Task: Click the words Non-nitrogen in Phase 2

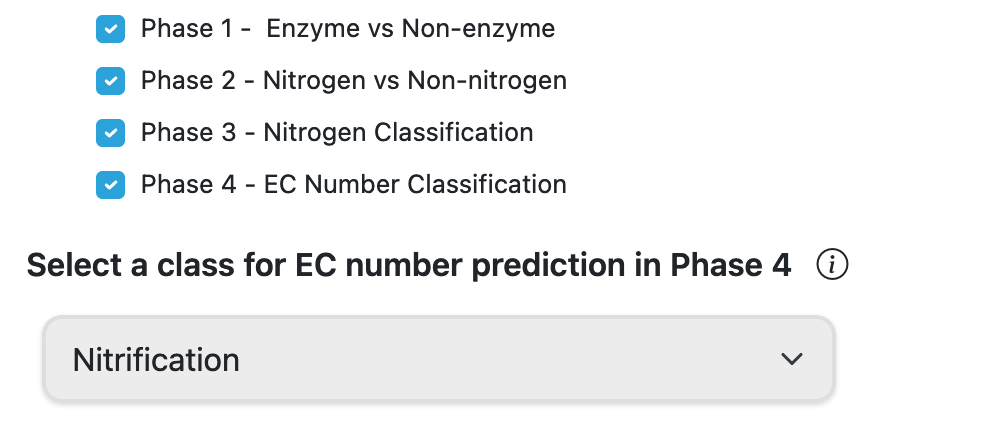Action: pos(487,81)
